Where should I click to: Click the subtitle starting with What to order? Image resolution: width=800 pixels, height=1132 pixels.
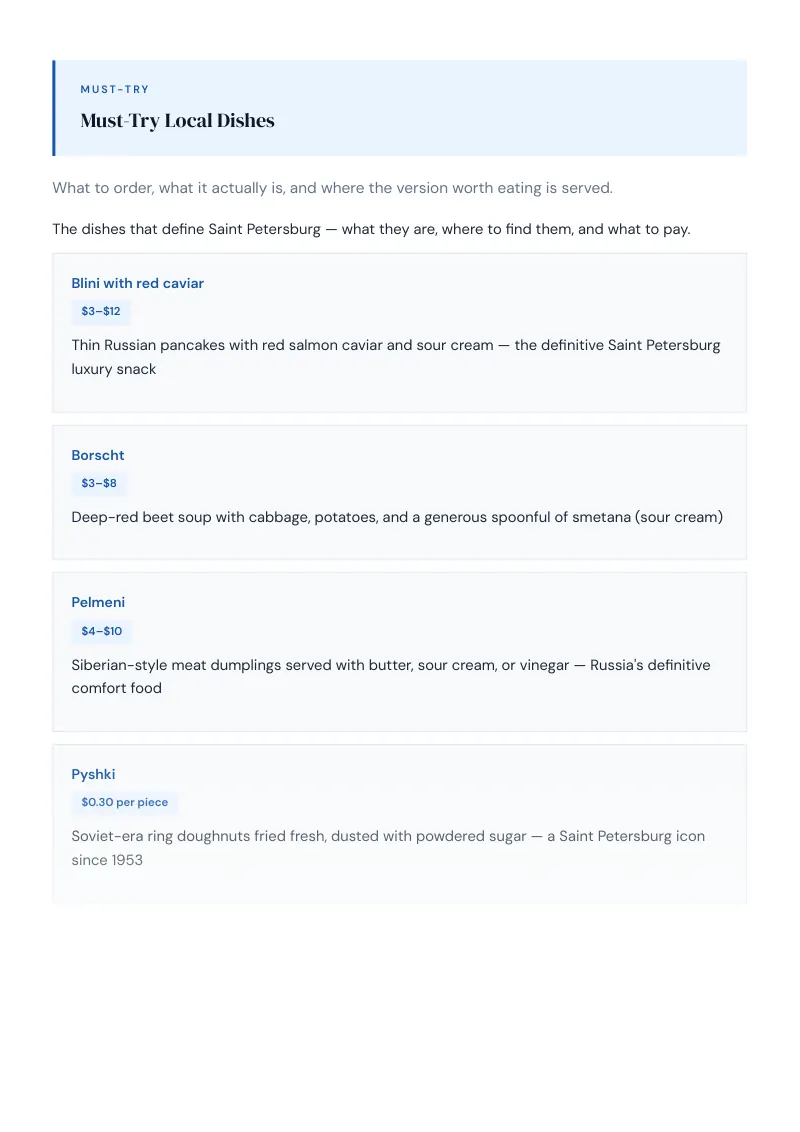tap(332, 188)
